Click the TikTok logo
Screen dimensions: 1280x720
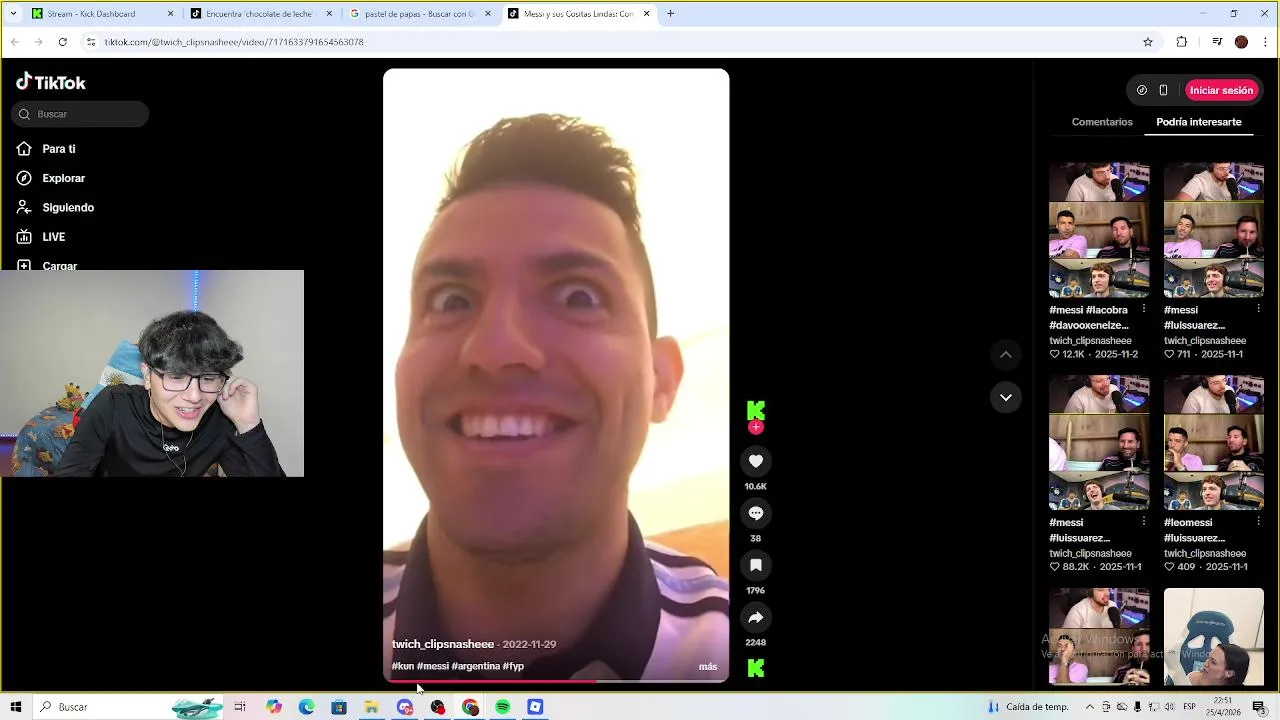[x=51, y=82]
